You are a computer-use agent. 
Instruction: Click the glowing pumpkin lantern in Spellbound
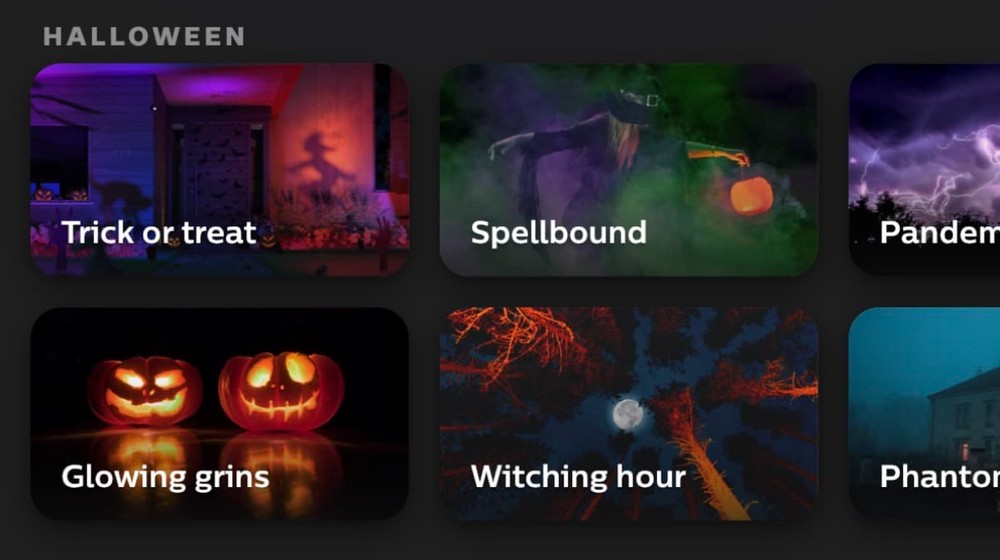(x=751, y=195)
